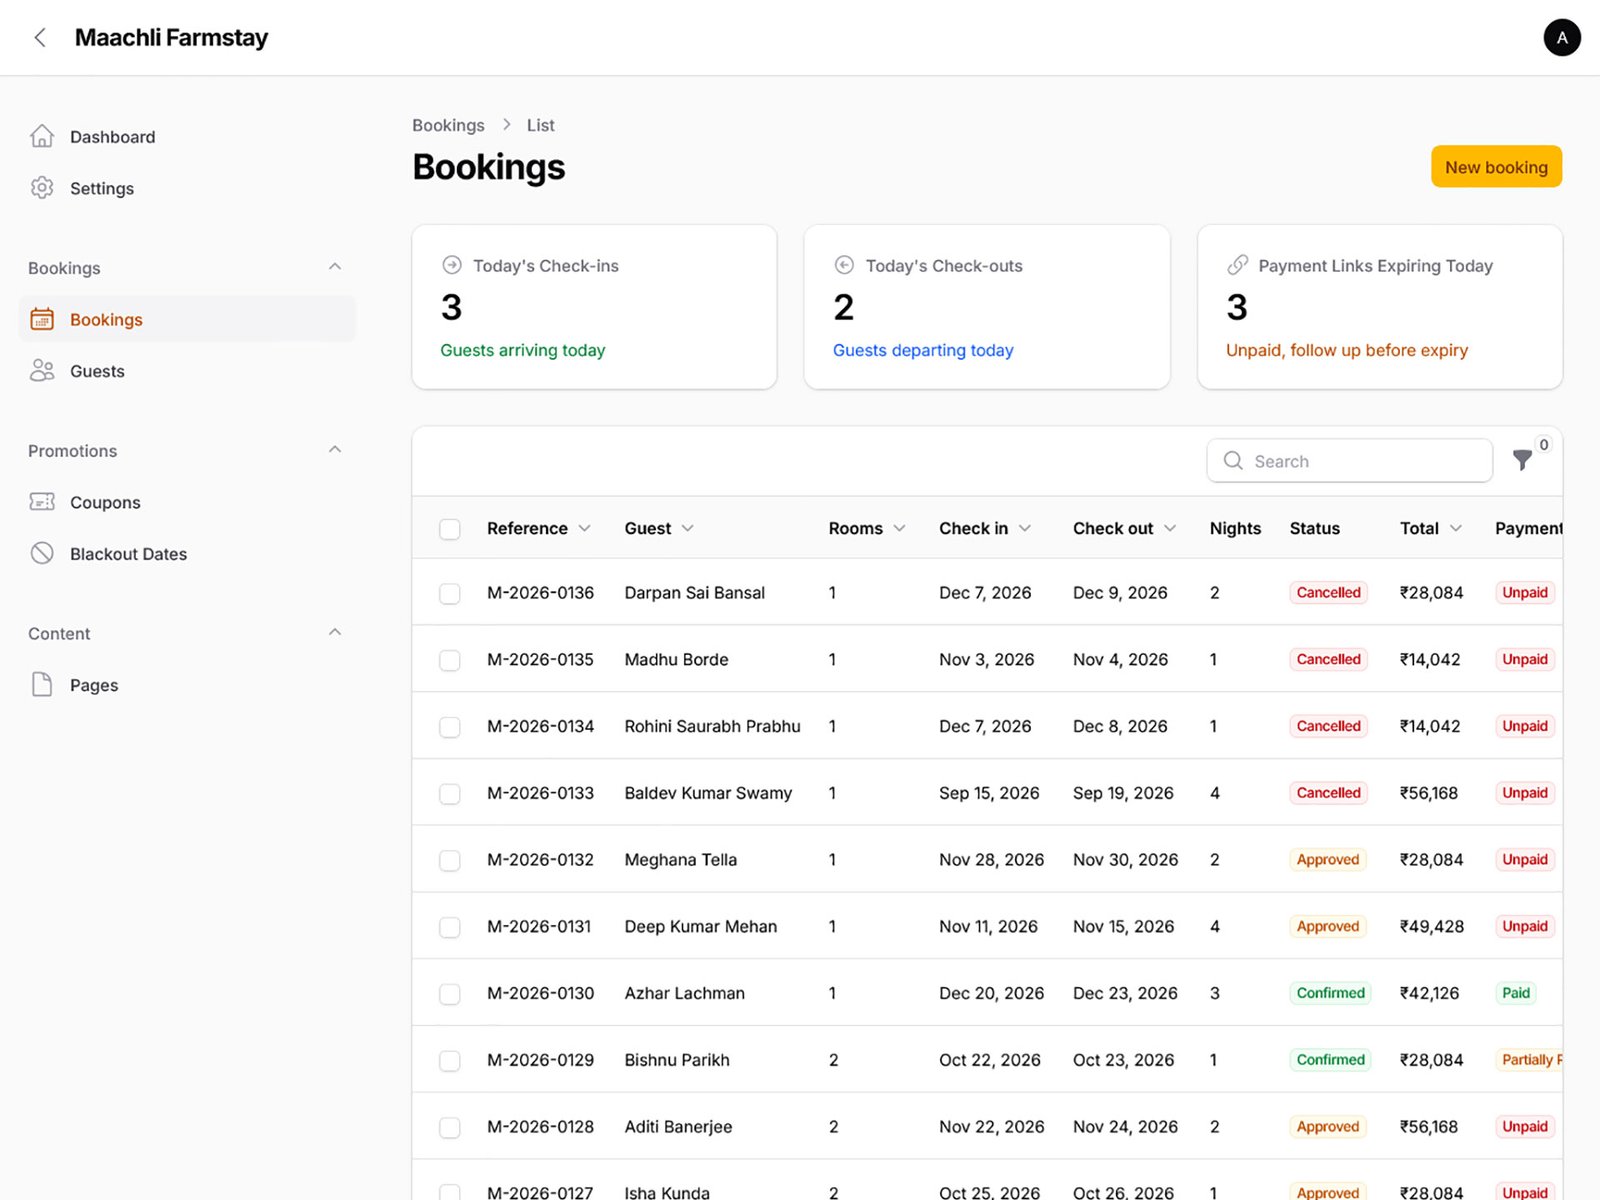This screenshot has width=1600, height=1200.
Task: Select the checkbox for booking M-2026-0132
Action: pos(450,860)
